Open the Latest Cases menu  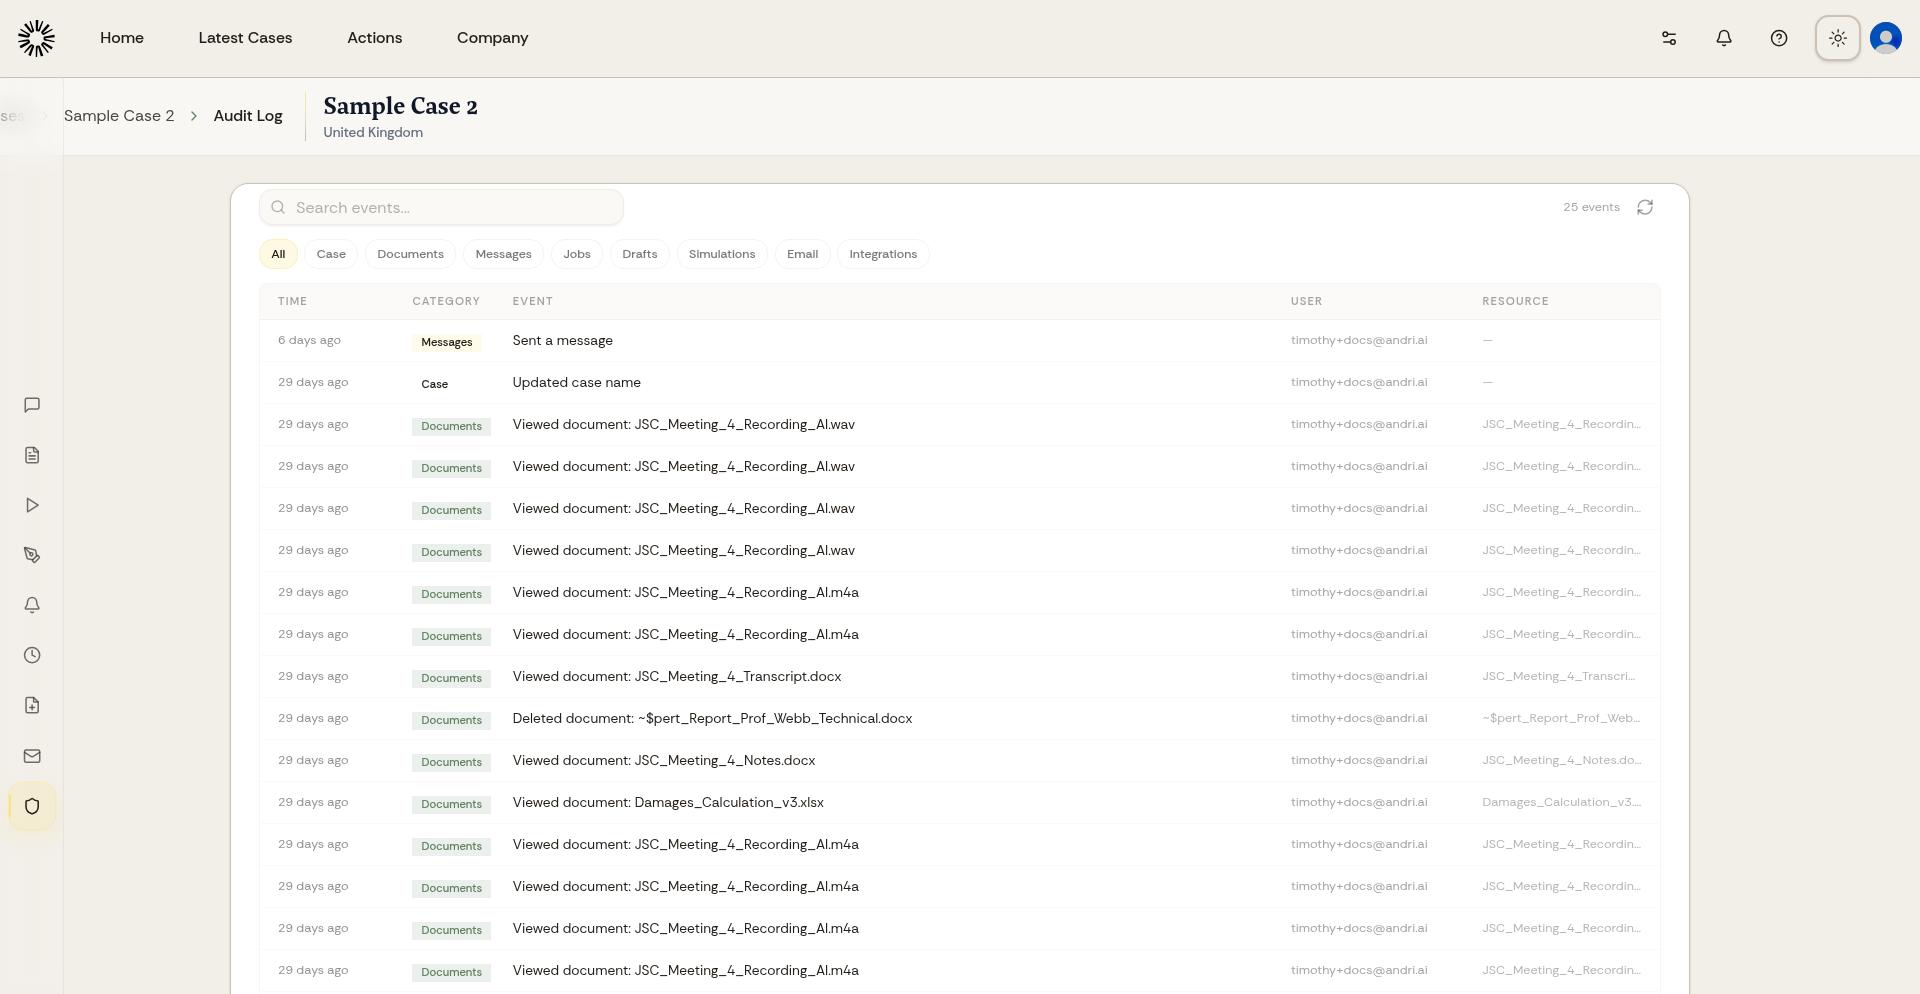click(245, 37)
